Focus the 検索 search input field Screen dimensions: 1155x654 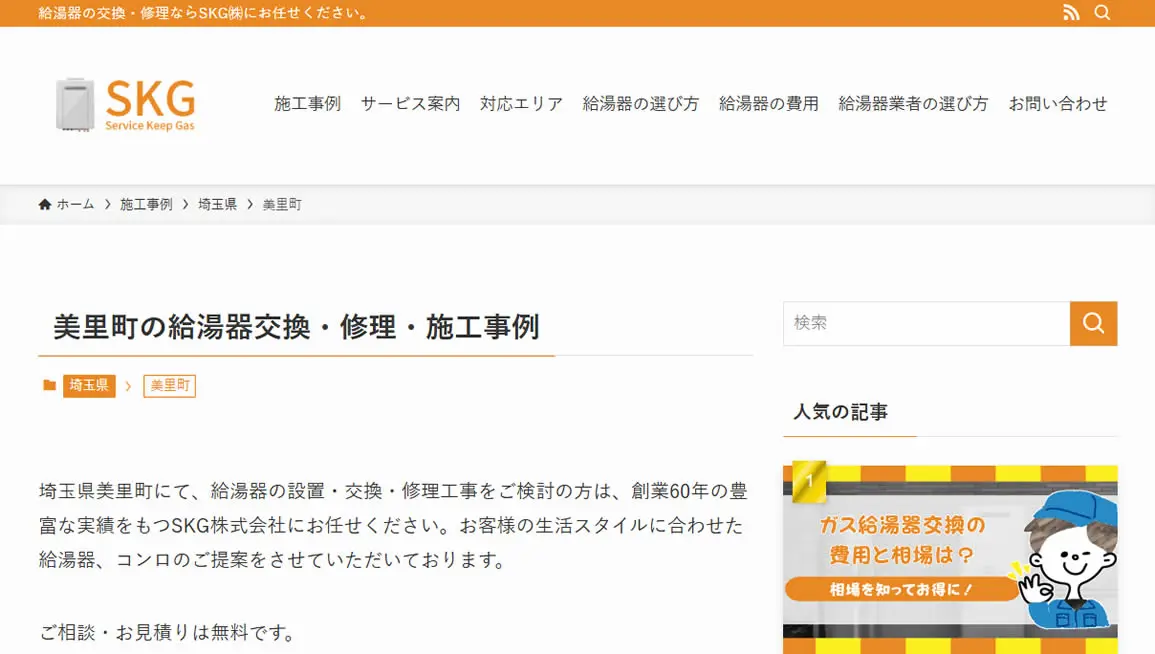coord(926,323)
